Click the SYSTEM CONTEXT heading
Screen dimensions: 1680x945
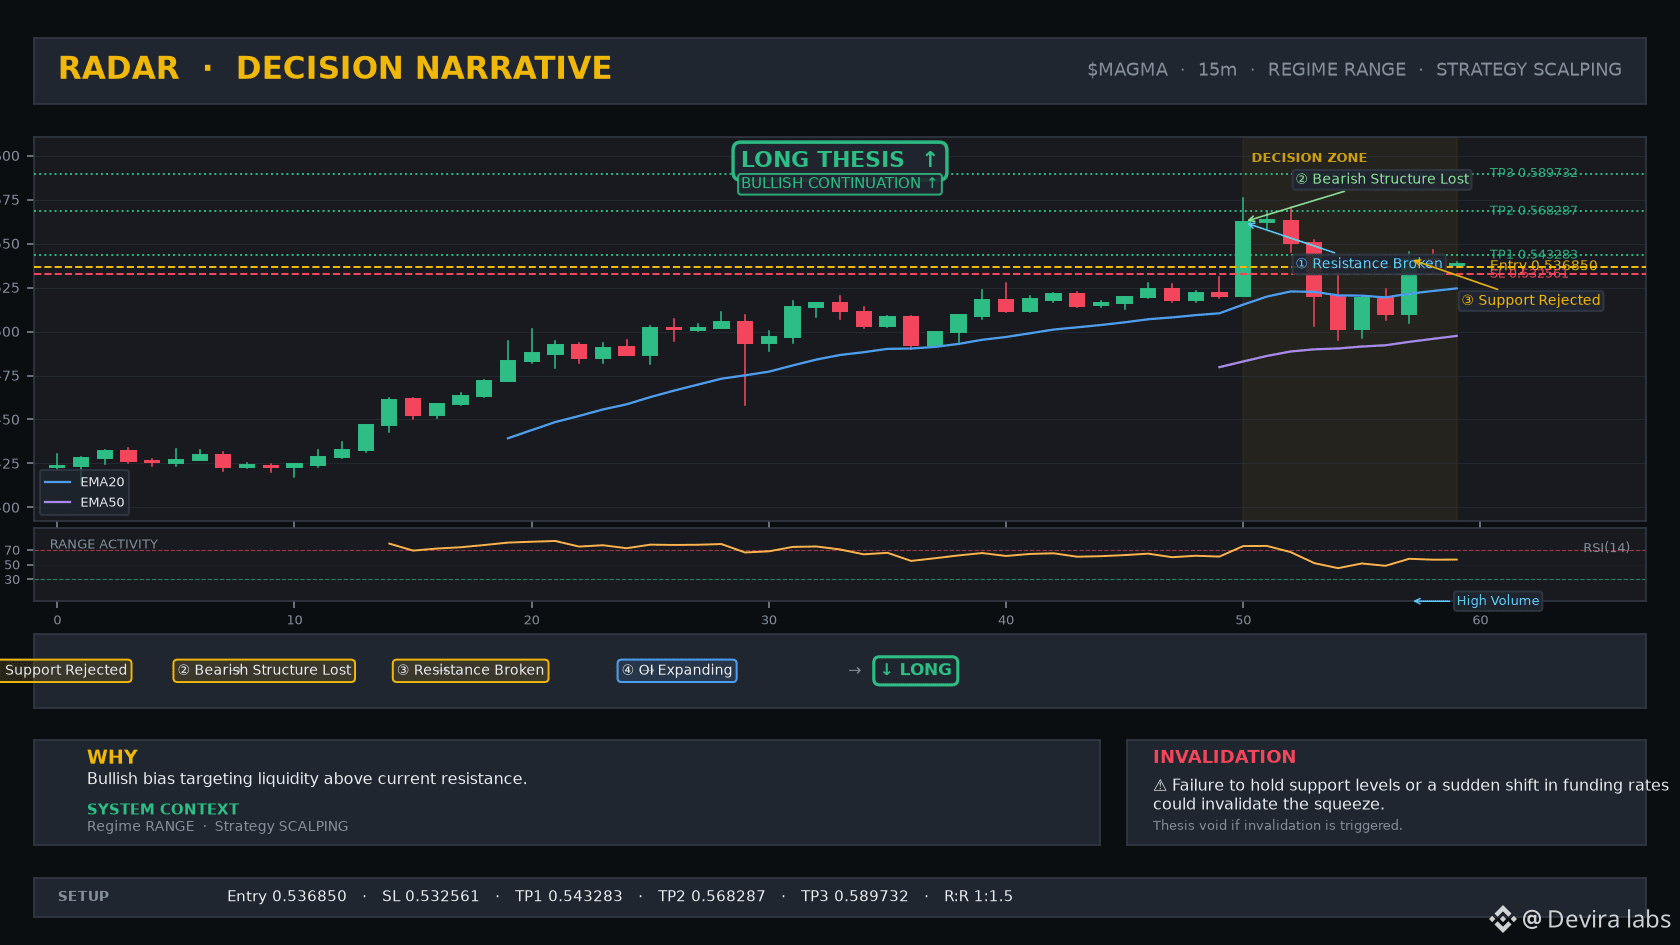pos(163,809)
